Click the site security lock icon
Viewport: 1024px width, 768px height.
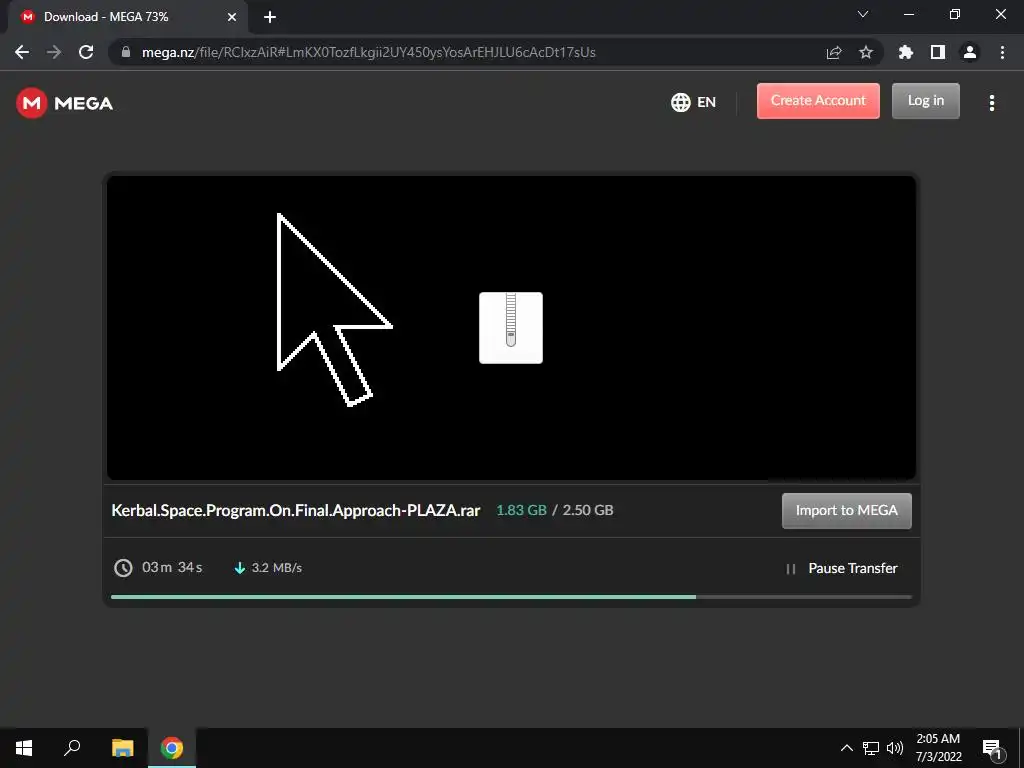126,52
